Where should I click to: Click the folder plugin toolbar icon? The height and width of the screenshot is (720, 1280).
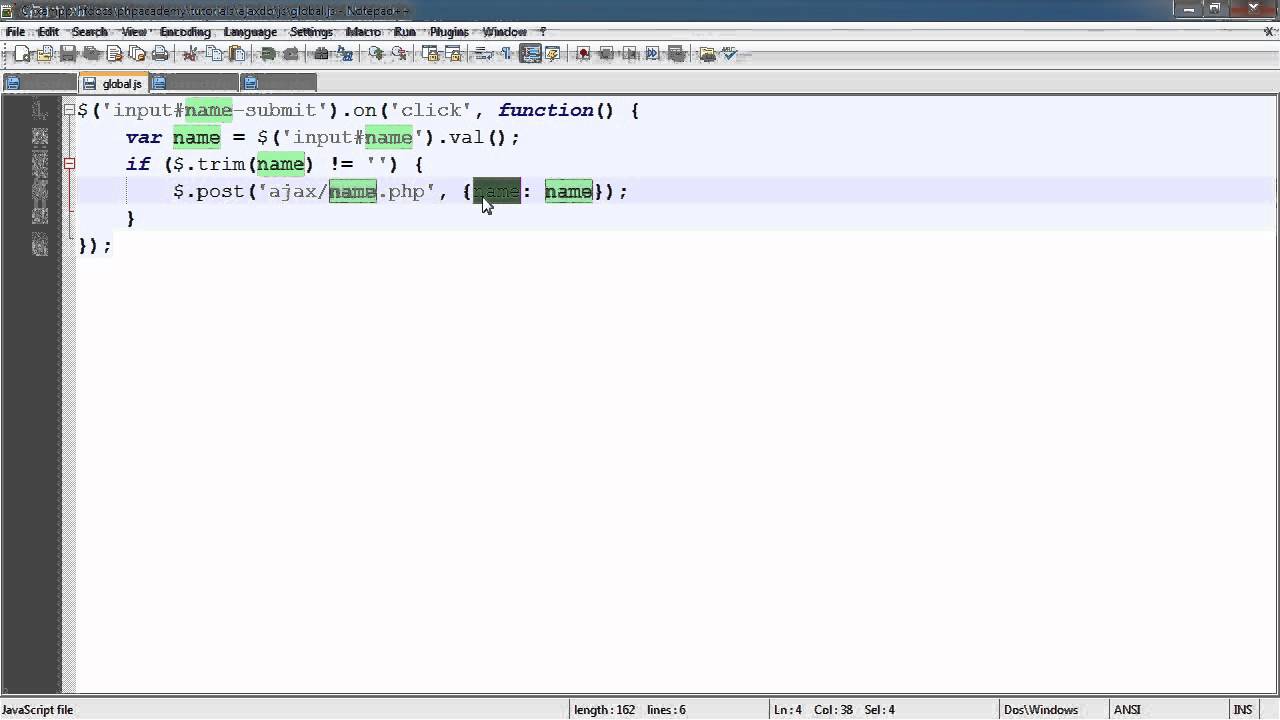(x=708, y=54)
